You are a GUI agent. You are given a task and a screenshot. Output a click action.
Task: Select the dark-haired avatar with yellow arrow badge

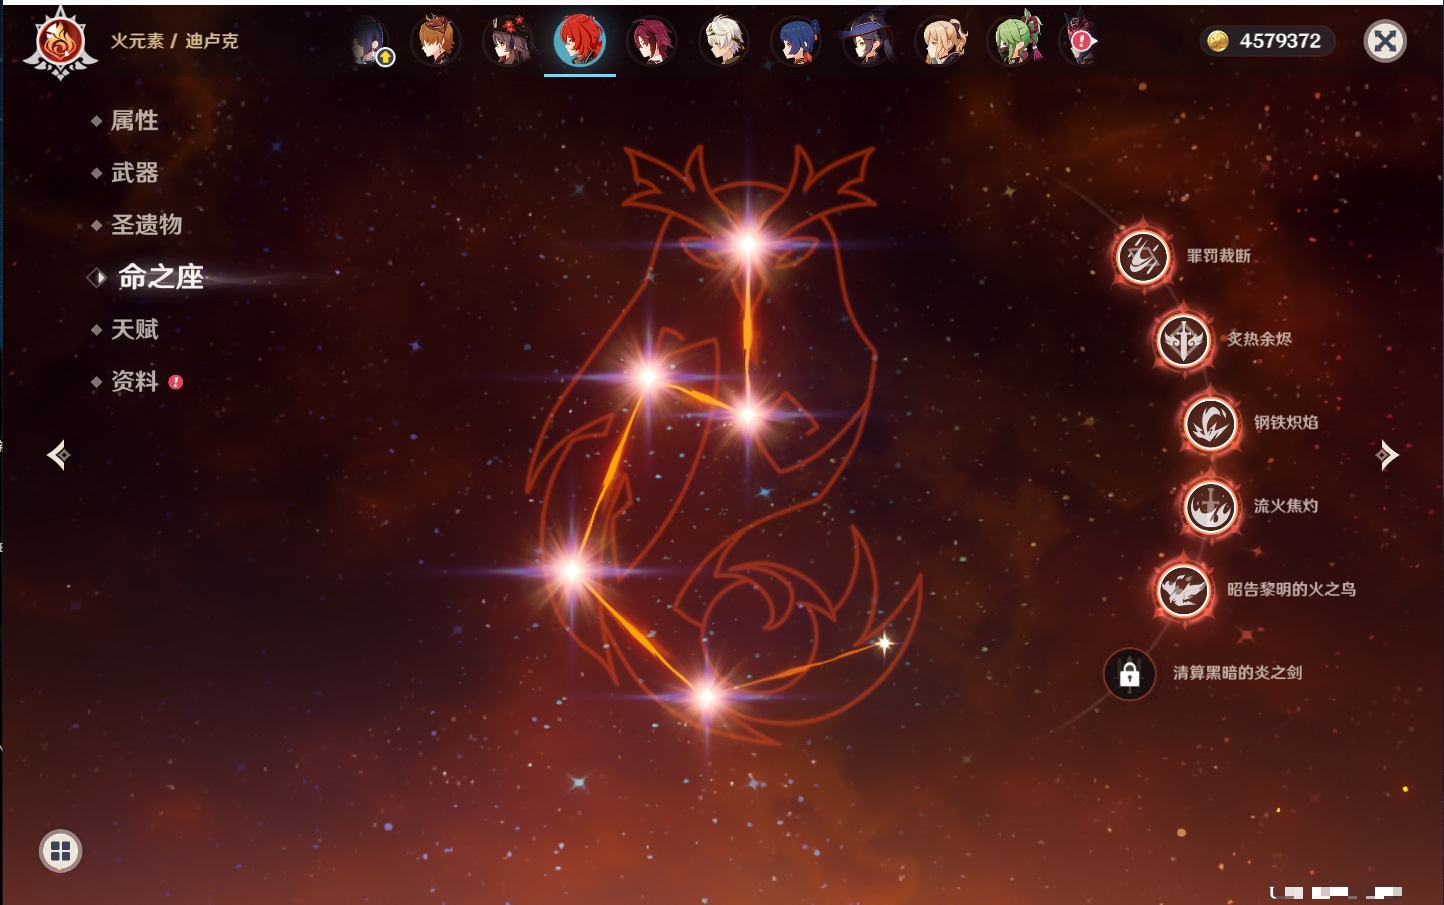[371, 42]
